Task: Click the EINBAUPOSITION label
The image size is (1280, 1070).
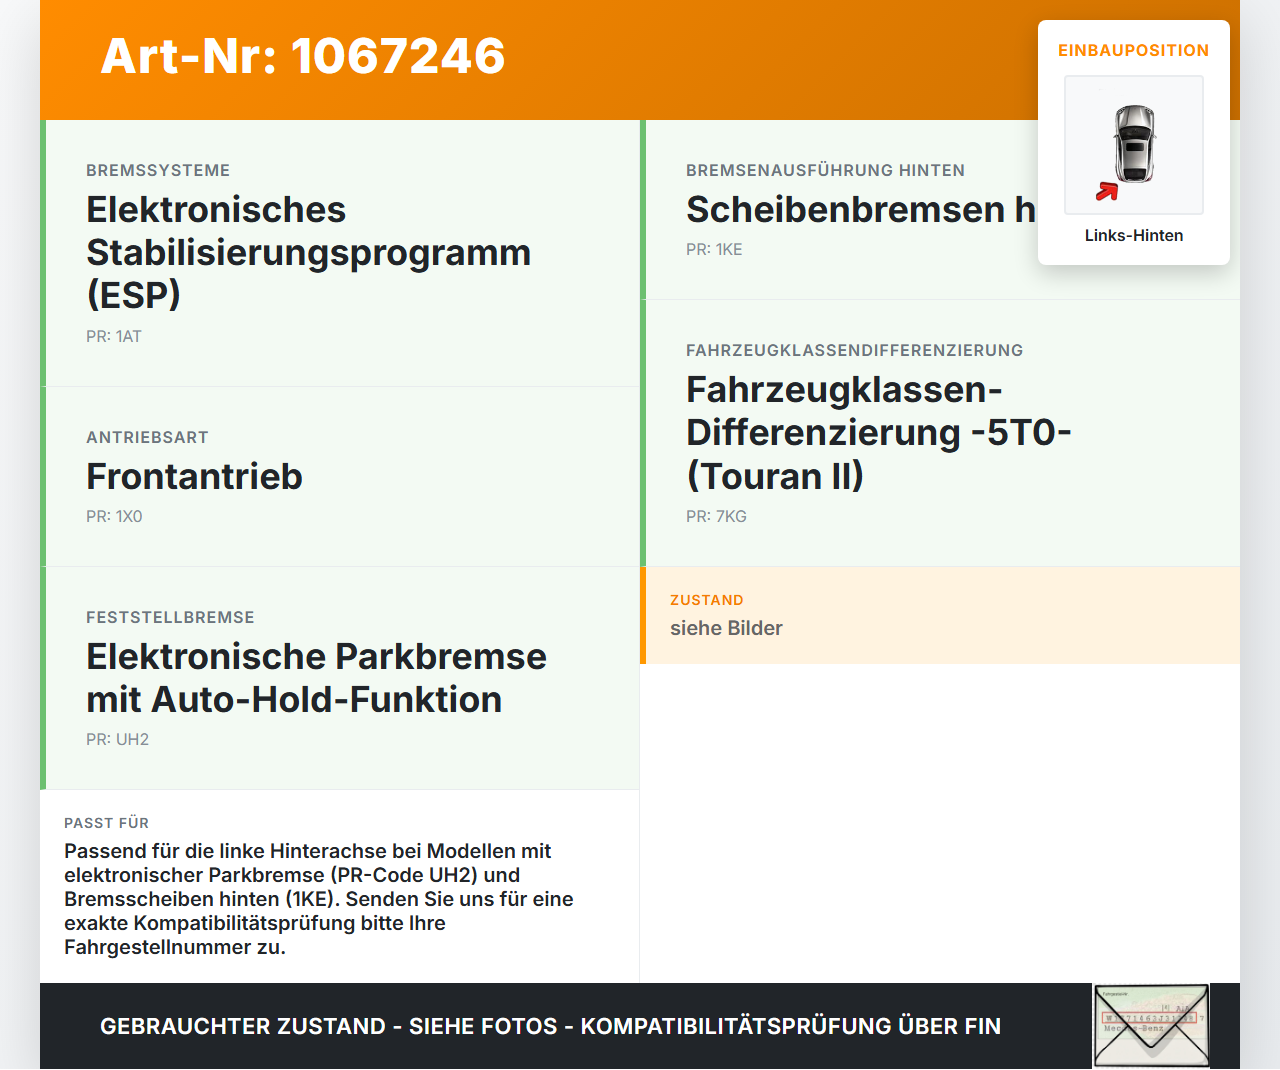Action: [1134, 50]
